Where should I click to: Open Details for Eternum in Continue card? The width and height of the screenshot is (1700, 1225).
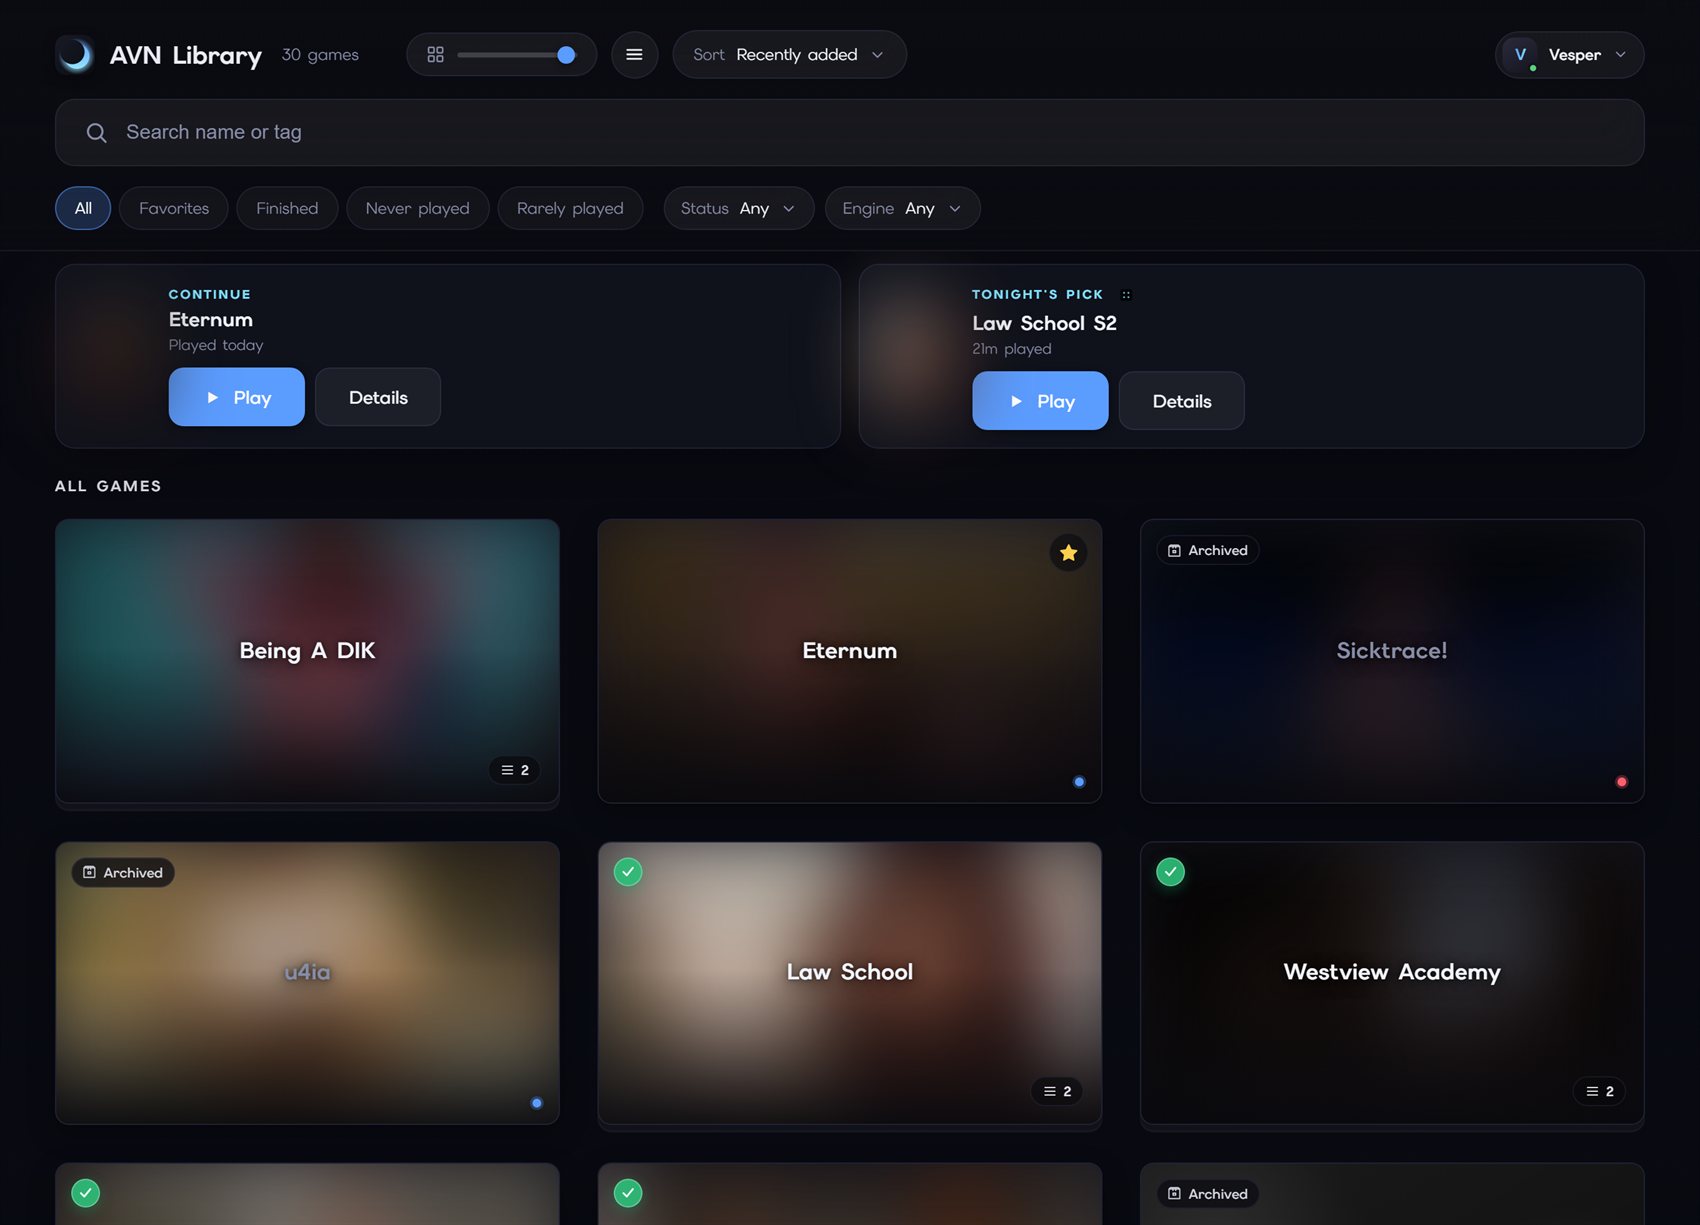pos(378,397)
